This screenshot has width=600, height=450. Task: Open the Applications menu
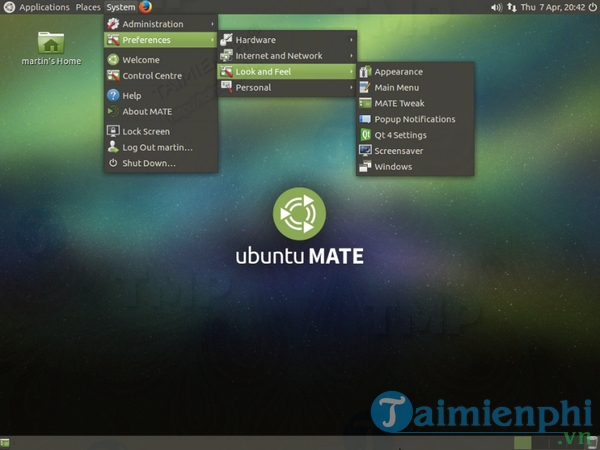tap(44, 7)
